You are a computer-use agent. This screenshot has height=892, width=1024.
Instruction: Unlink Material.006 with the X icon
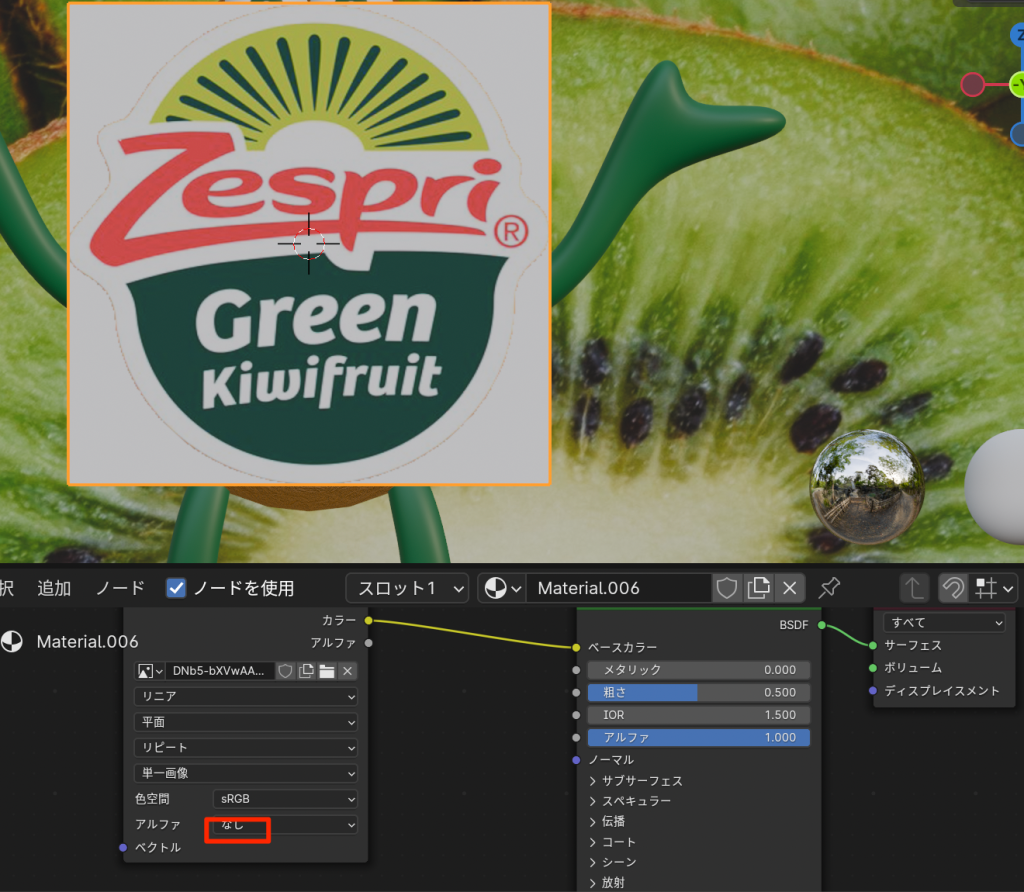(790, 588)
